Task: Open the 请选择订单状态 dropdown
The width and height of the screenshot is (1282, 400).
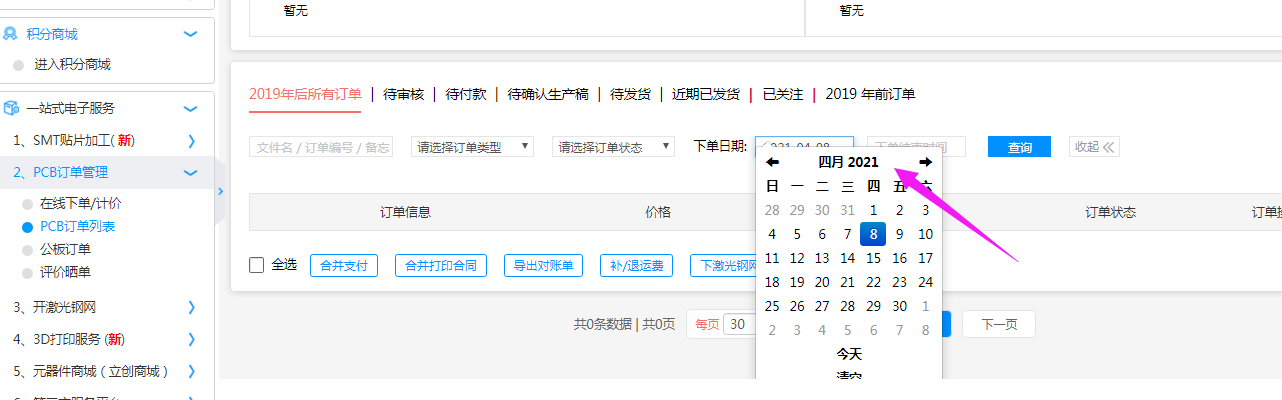Action: [x=613, y=147]
